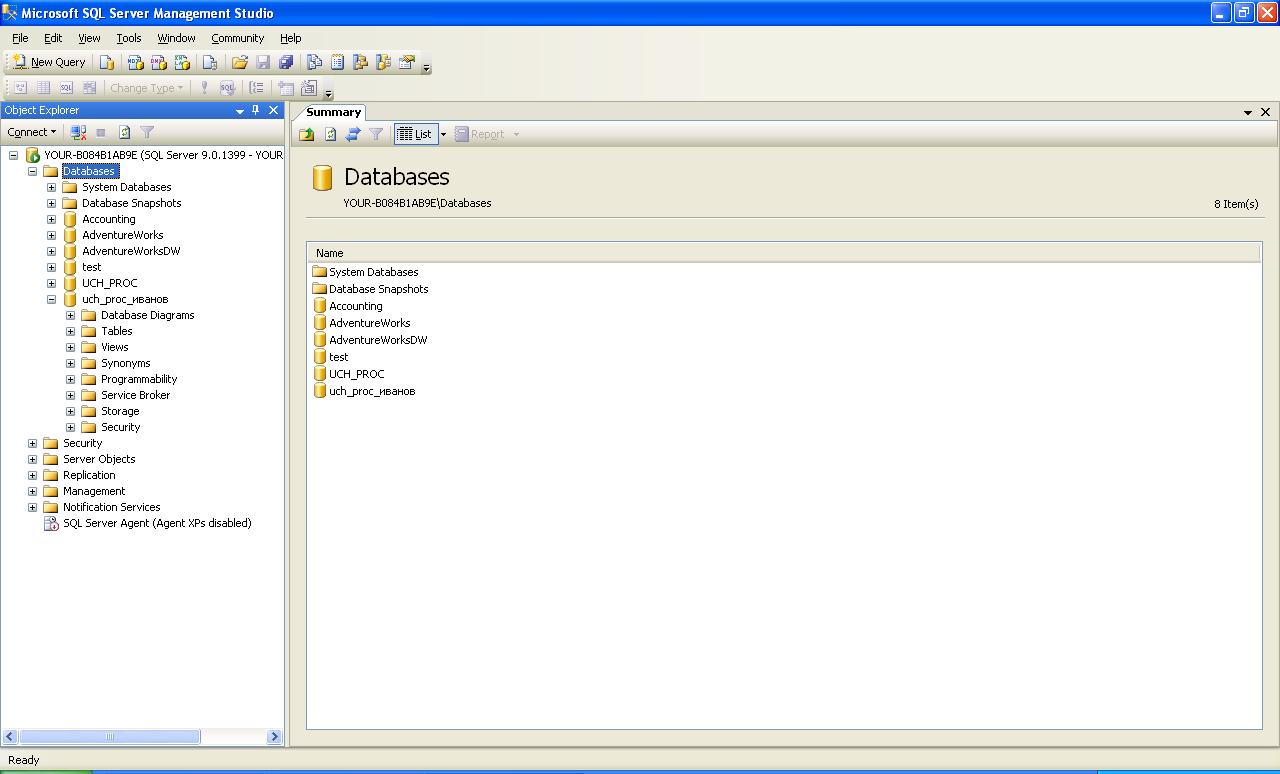The height and width of the screenshot is (774, 1280).
Task: Expand the AdventureWorksDW database node
Action: pyautogui.click(x=52, y=251)
